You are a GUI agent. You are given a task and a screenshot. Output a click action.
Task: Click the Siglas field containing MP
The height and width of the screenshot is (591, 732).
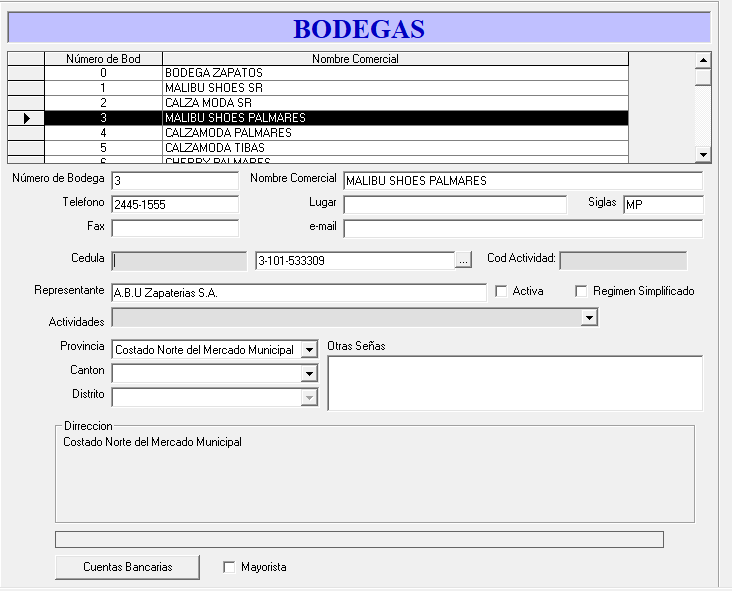click(x=662, y=205)
